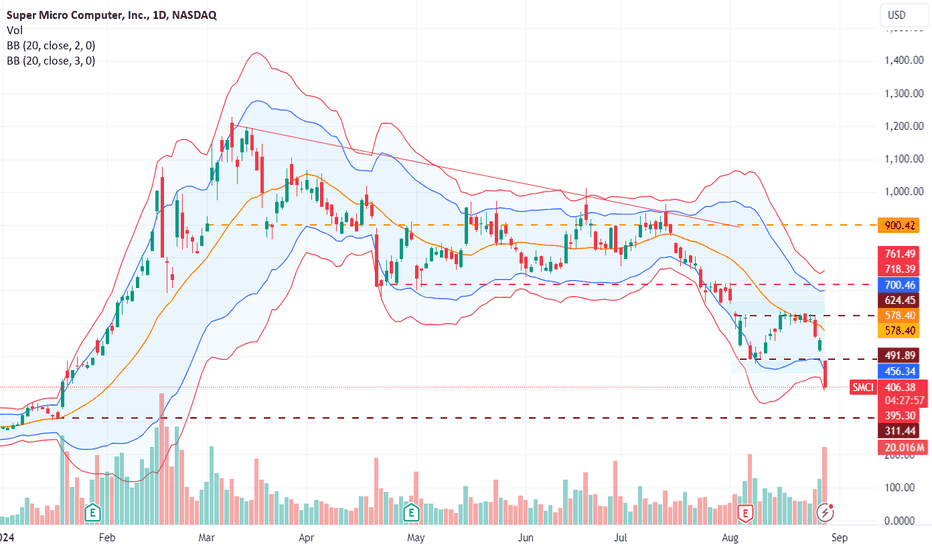
Task: Click the 456.34 blue price label
Action: click(899, 371)
